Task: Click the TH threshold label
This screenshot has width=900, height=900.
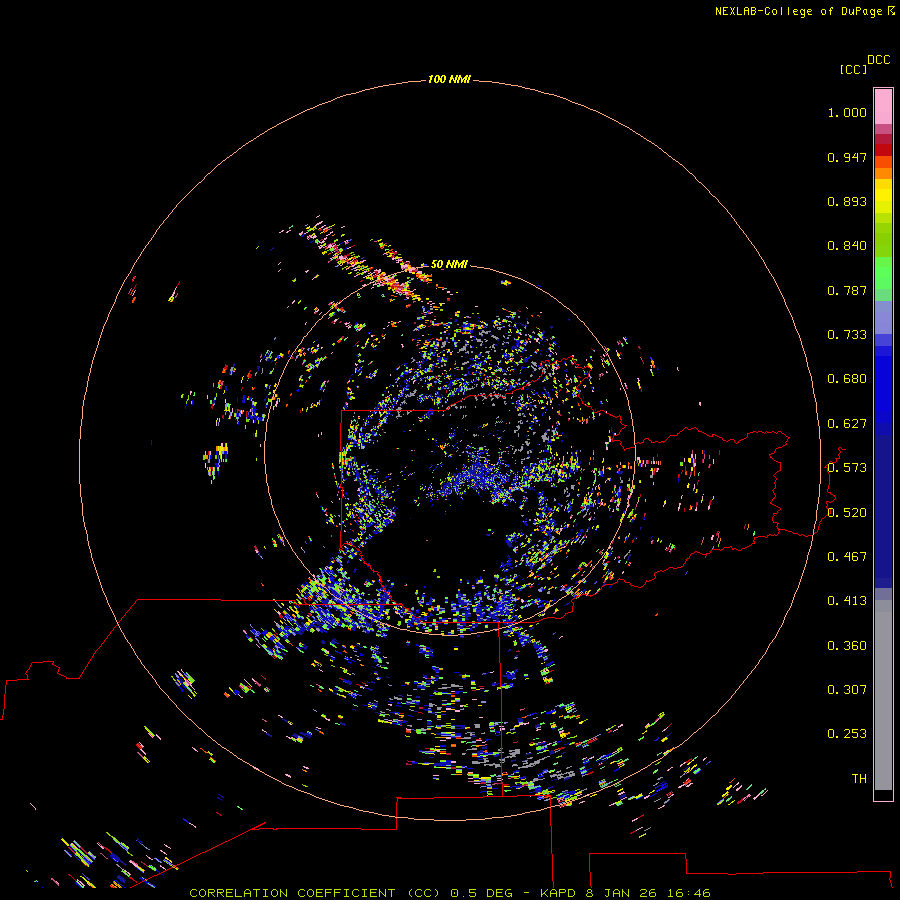Action: point(859,779)
